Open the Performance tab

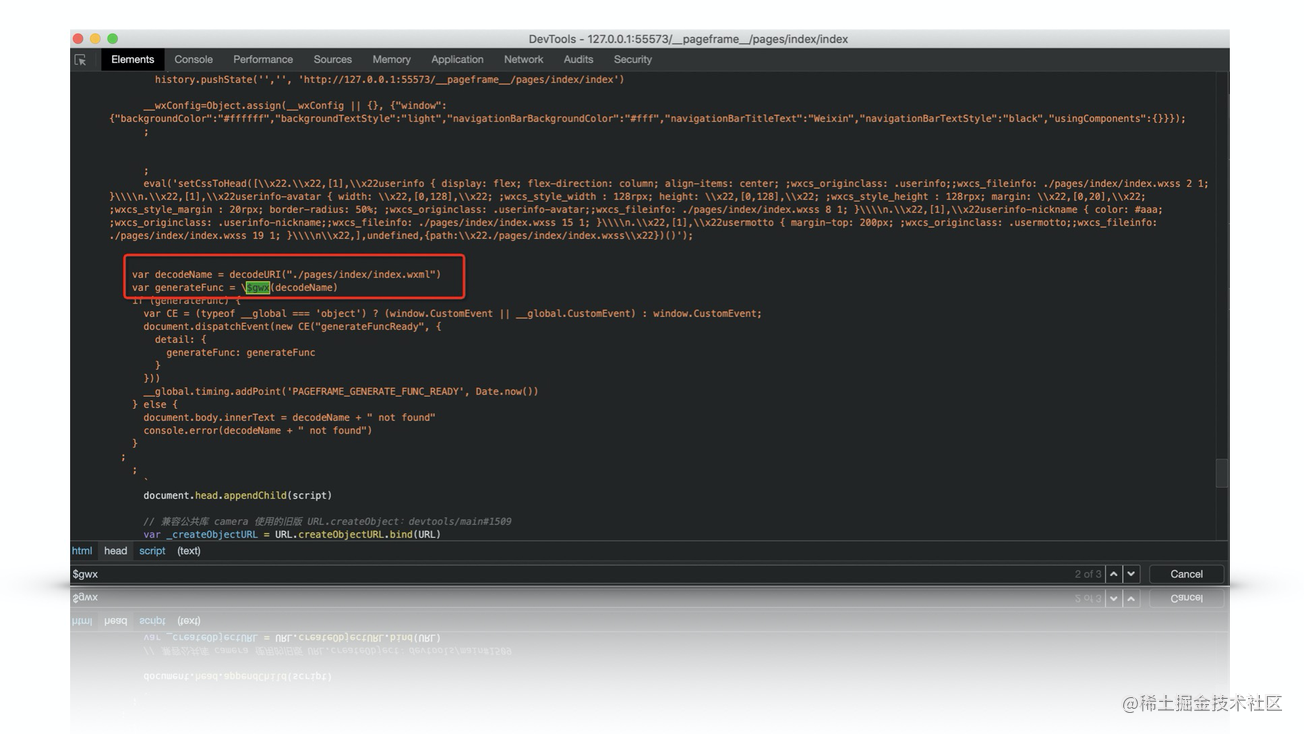[x=263, y=60]
